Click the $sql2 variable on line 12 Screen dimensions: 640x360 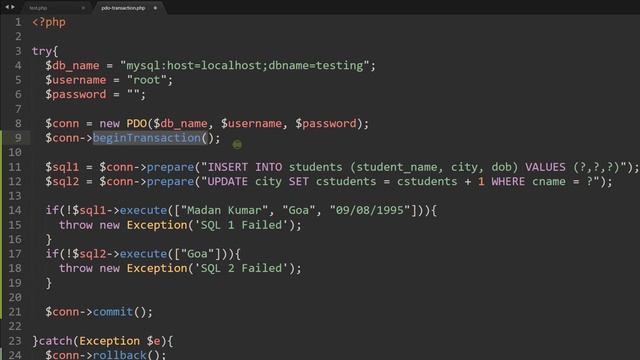point(62,181)
